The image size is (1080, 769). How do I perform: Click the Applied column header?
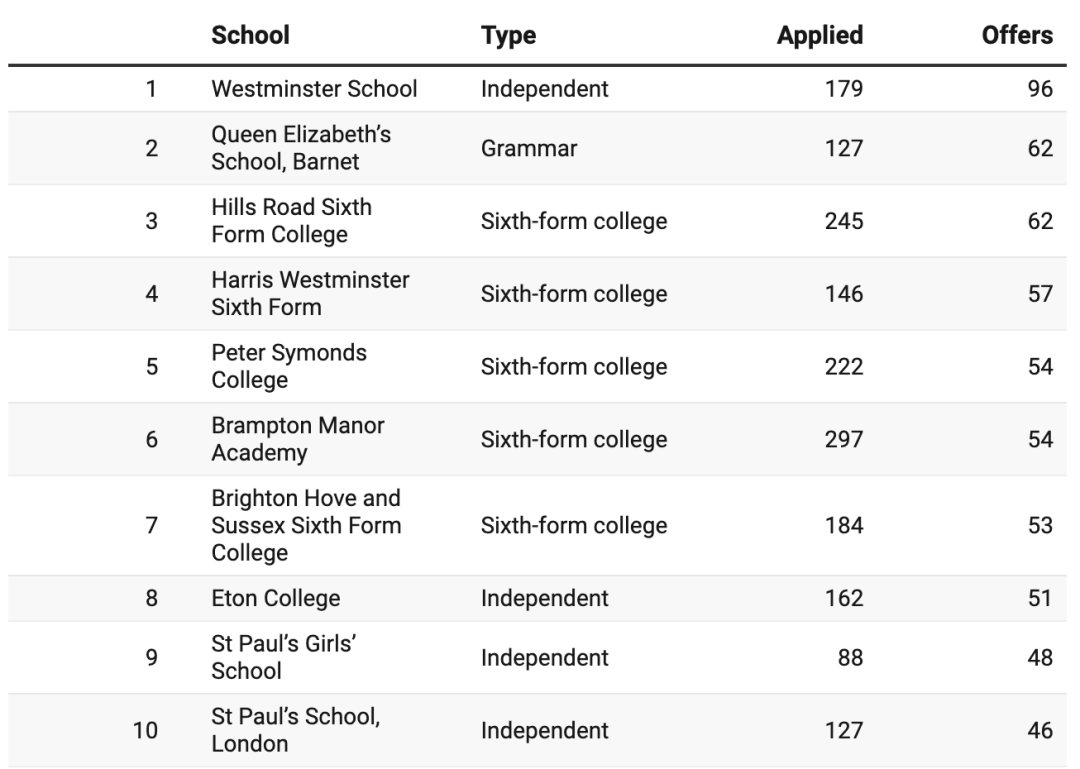click(819, 36)
